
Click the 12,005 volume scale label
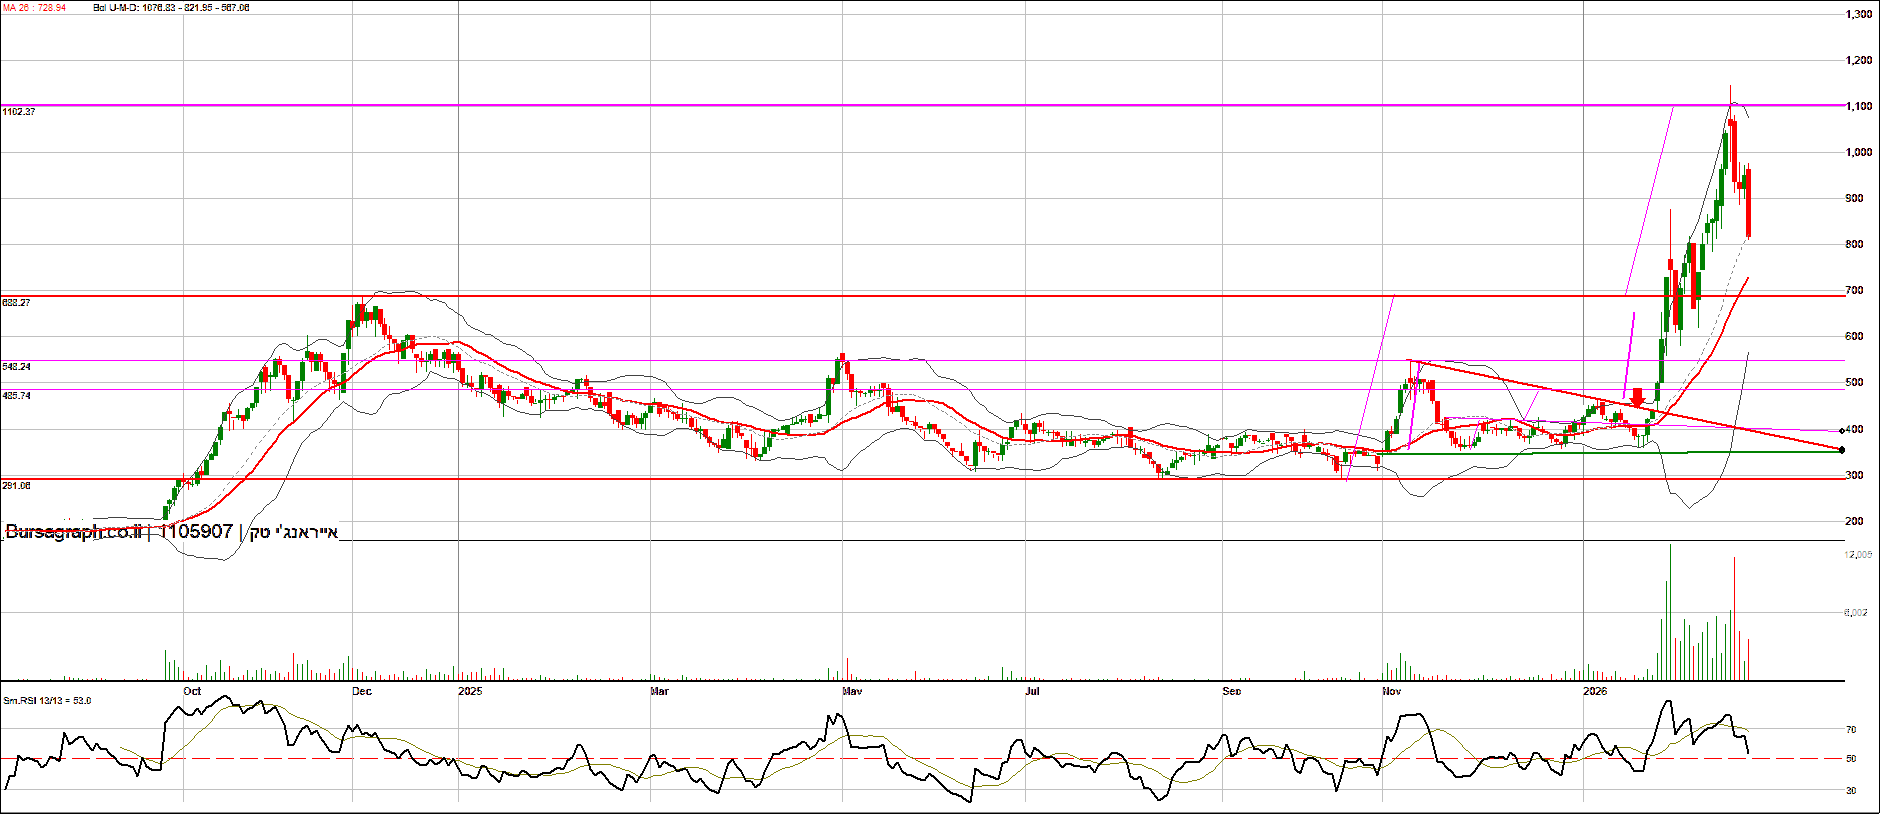click(x=1858, y=555)
